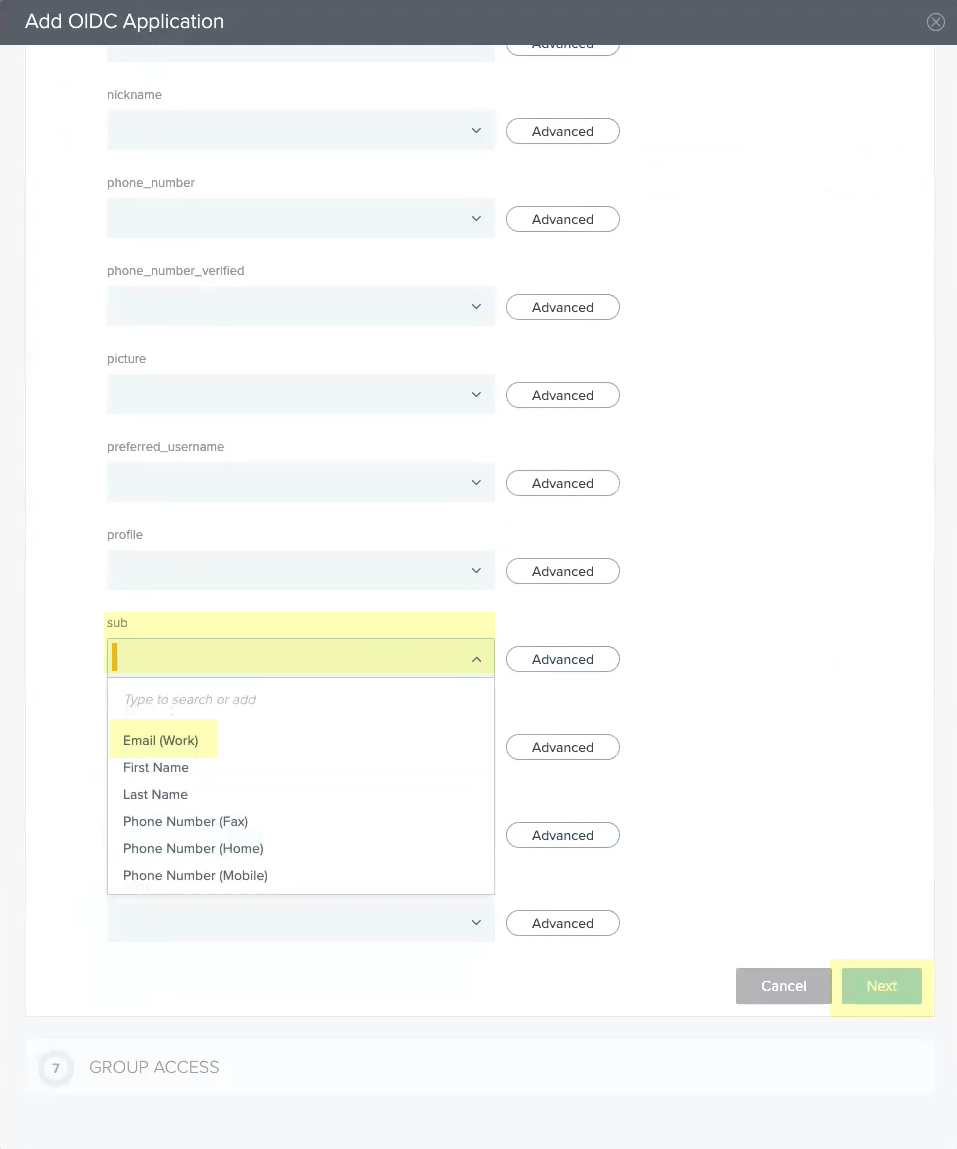The height and width of the screenshot is (1149, 957).
Task: Click the Next button
Action: point(881,986)
